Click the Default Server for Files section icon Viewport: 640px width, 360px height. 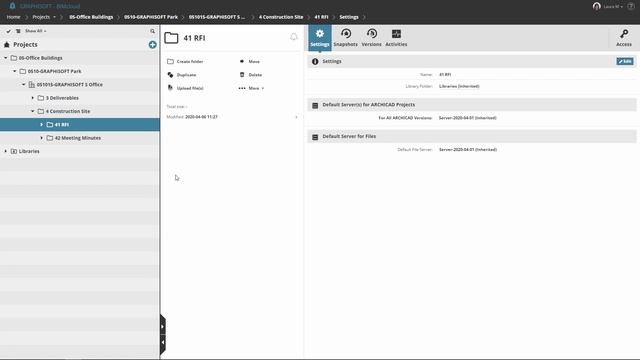tap(315, 137)
